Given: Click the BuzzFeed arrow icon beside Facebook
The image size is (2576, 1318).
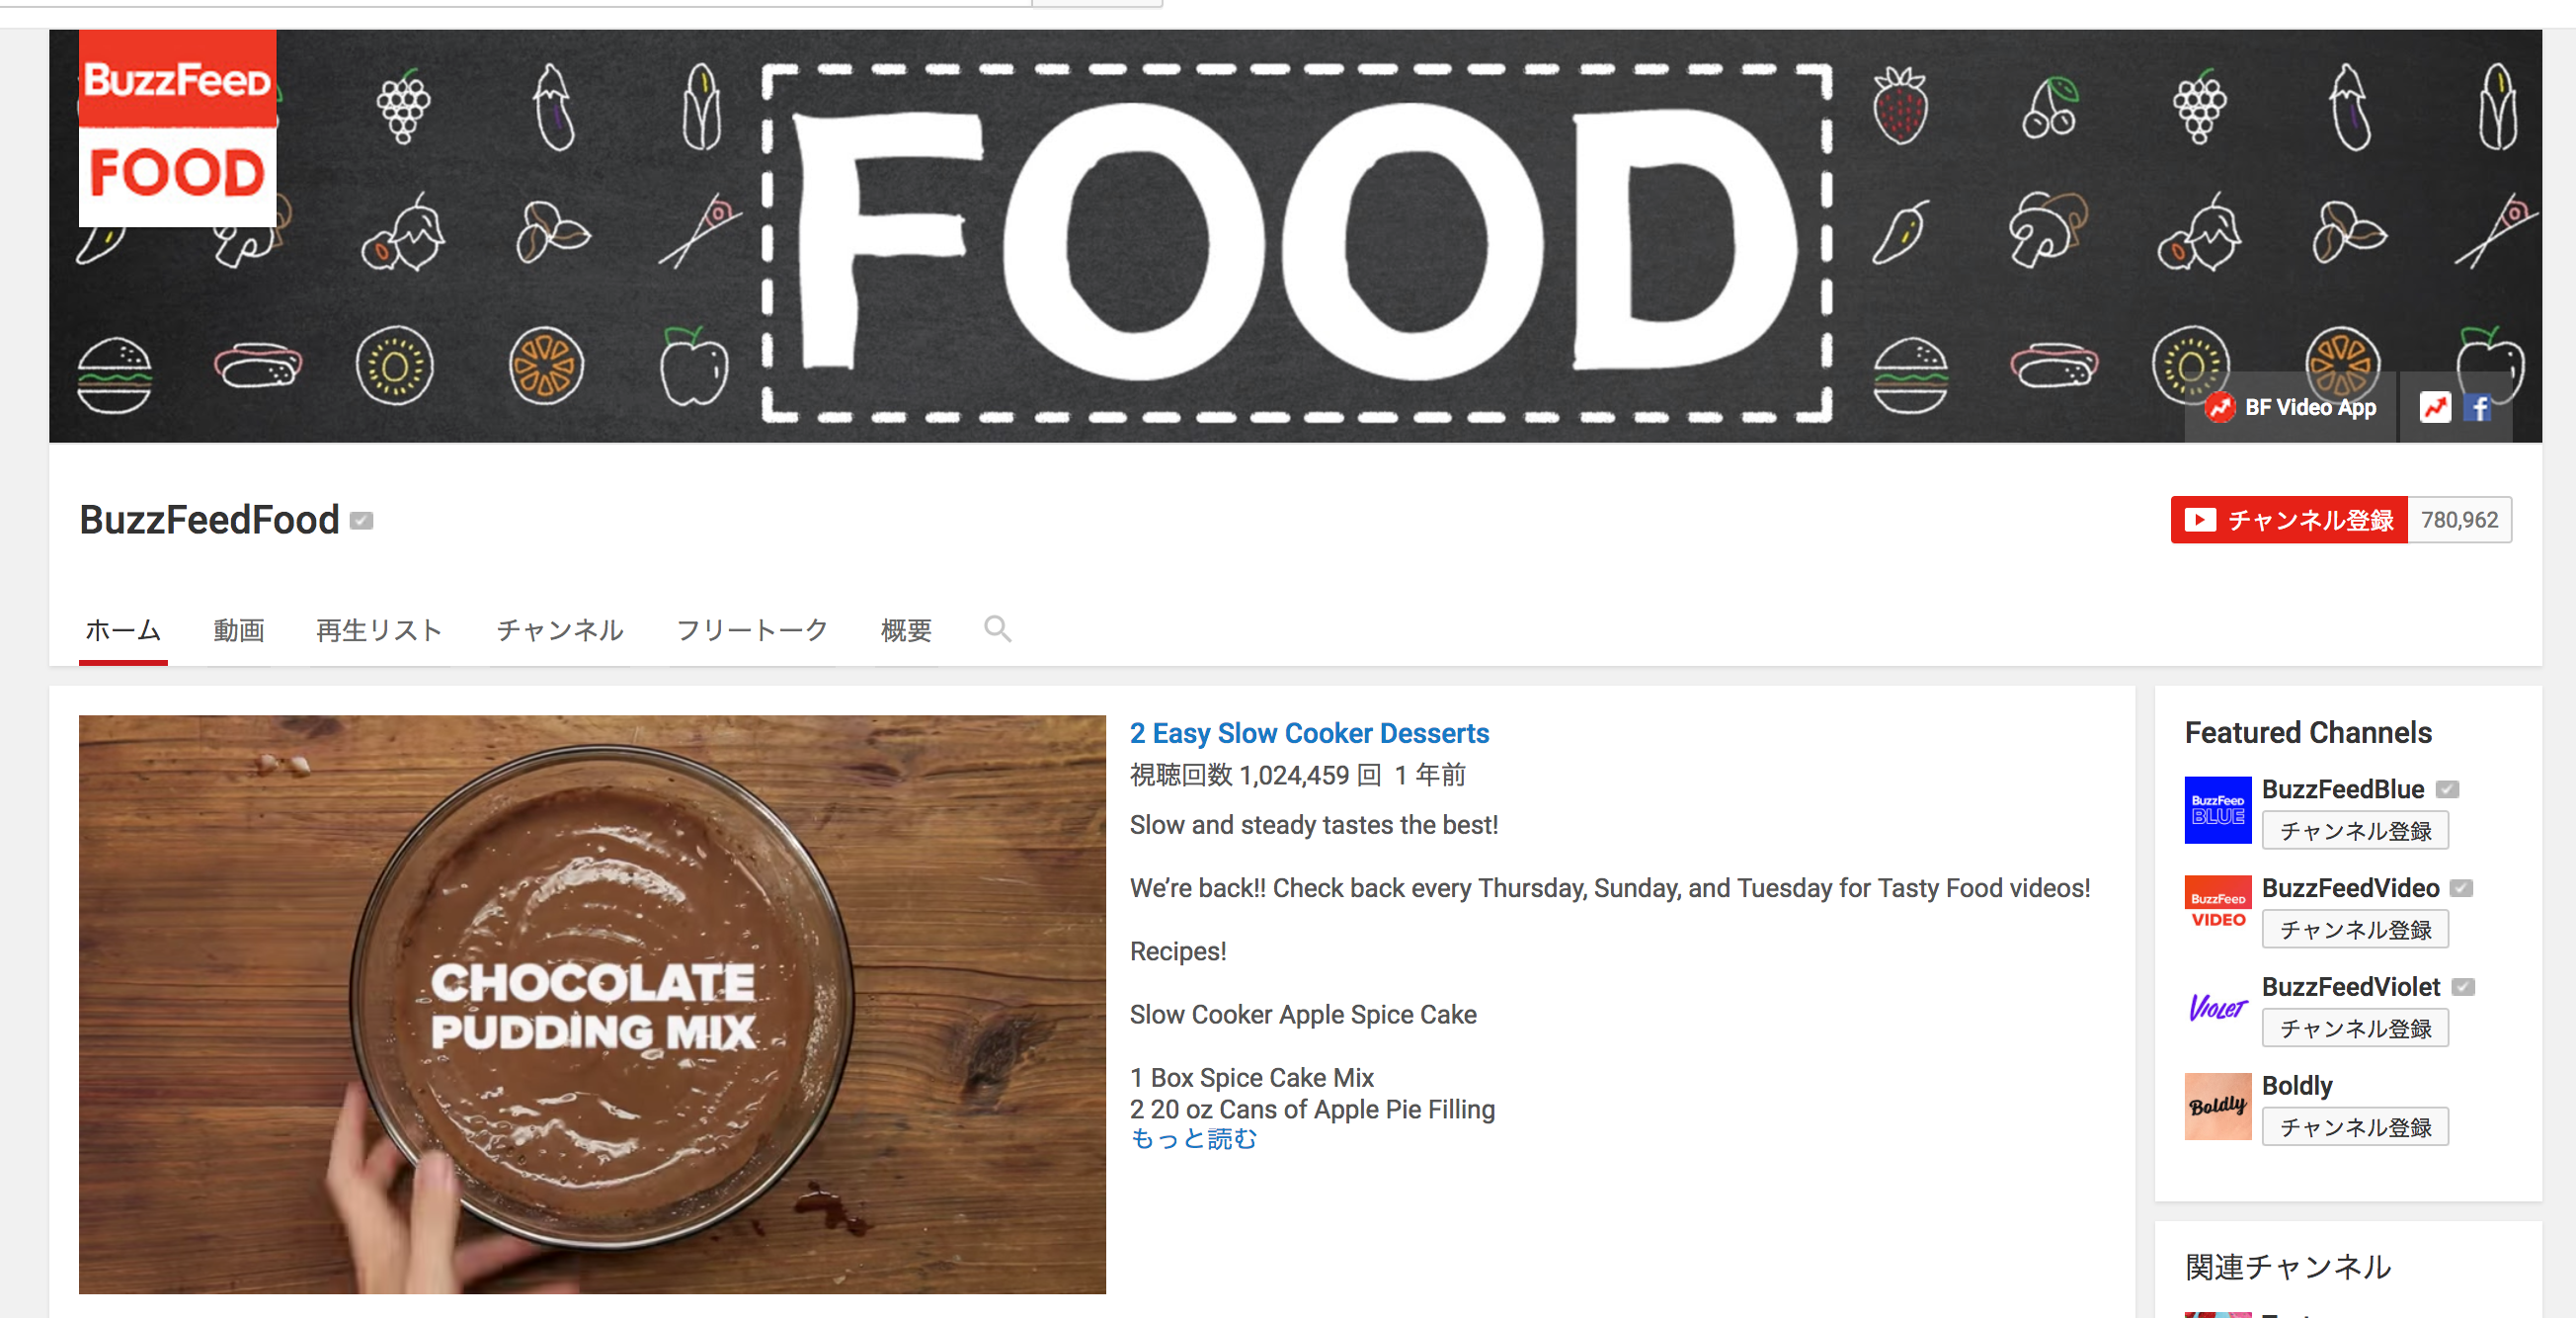Looking at the screenshot, I should [2435, 407].
